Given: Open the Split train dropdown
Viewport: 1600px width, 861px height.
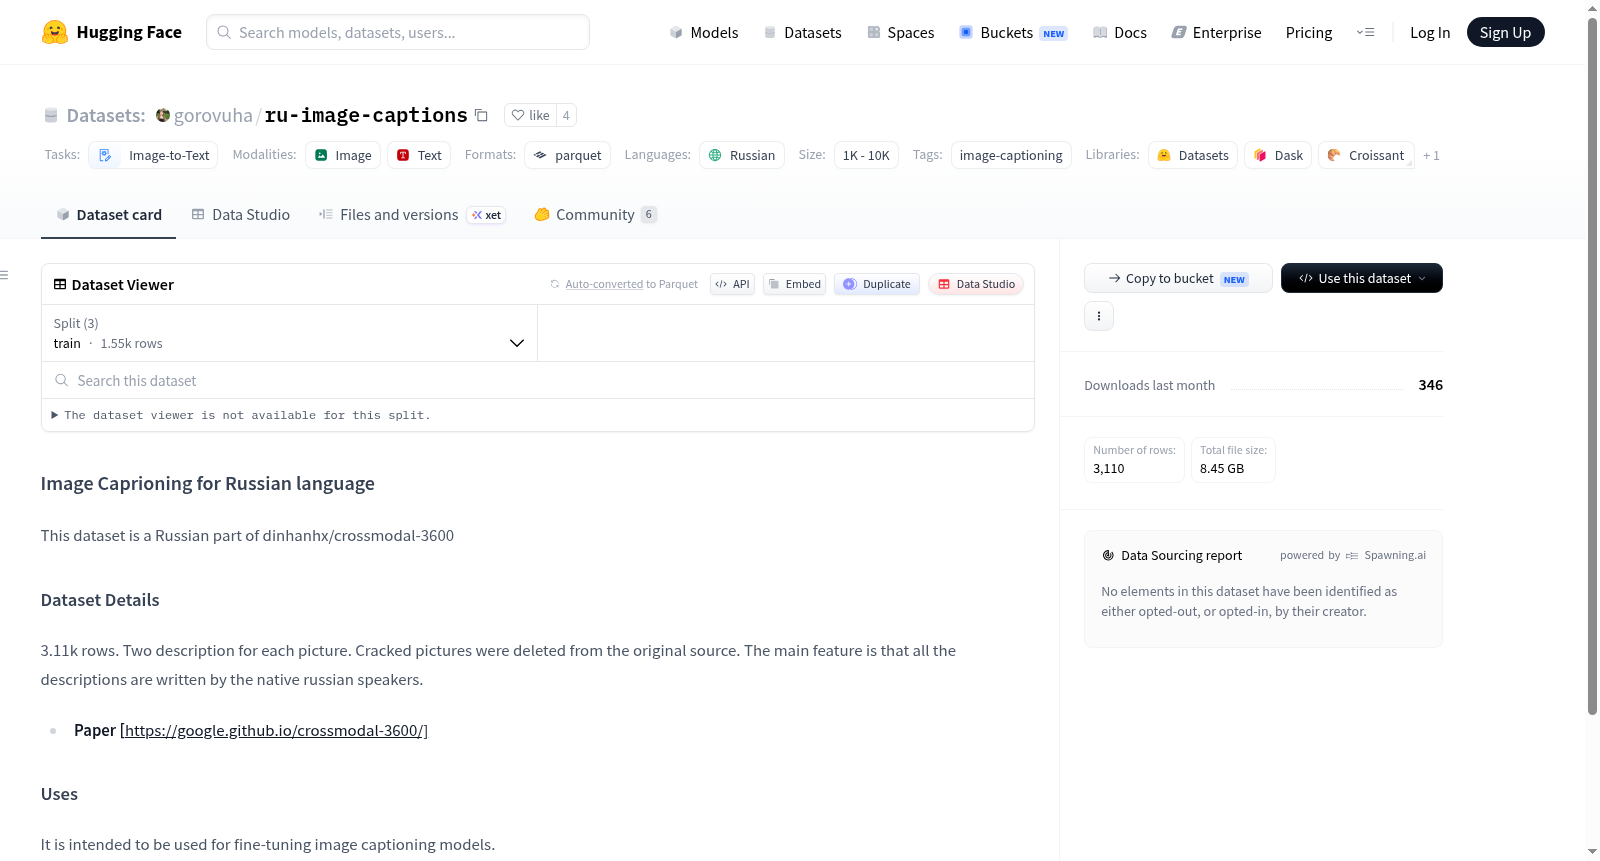Looking at the screenshot, I should click(289, 333).
